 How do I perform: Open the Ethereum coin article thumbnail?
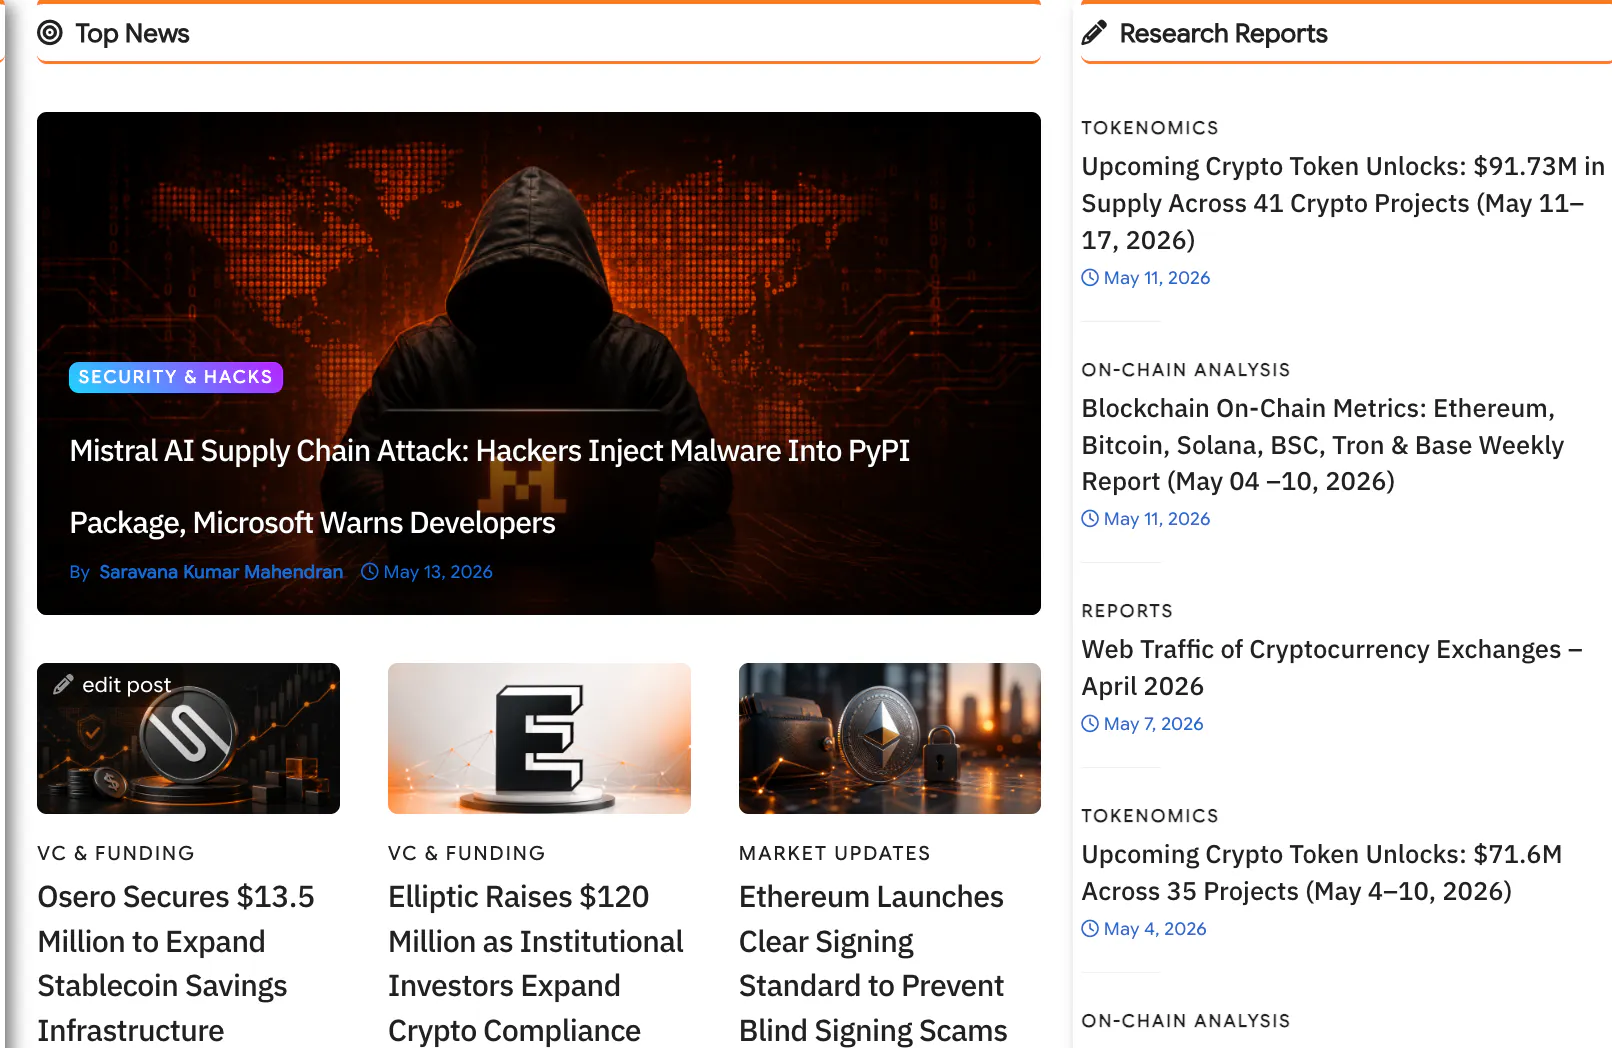point(890,738)
